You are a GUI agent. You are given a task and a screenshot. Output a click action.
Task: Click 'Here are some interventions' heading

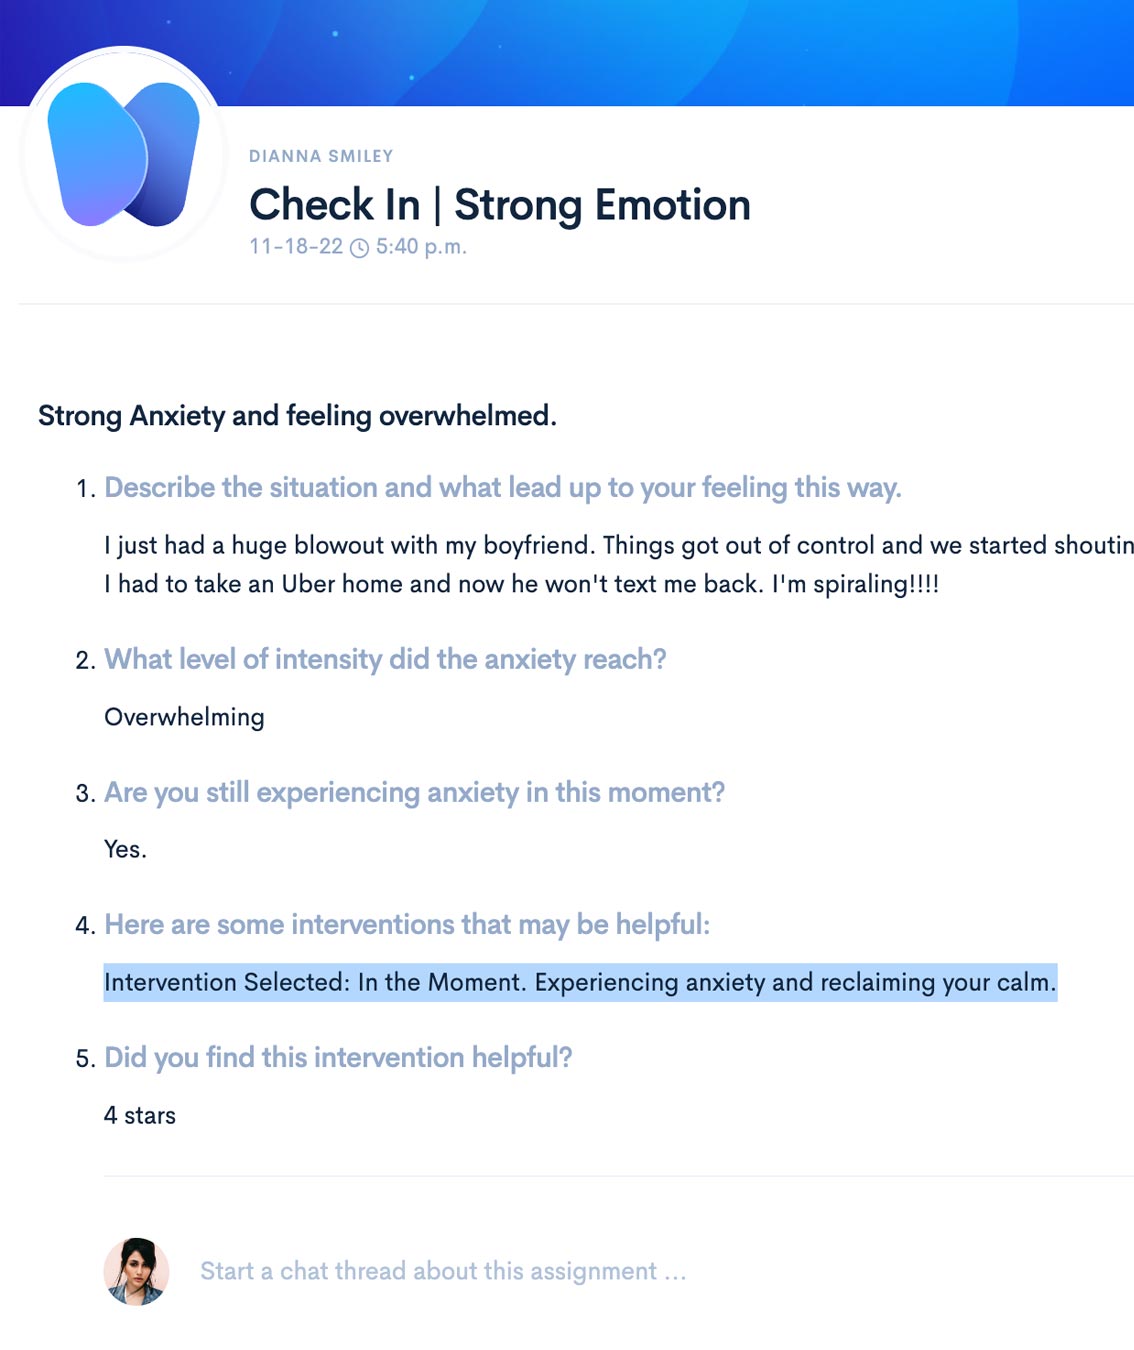pos(407,924)
